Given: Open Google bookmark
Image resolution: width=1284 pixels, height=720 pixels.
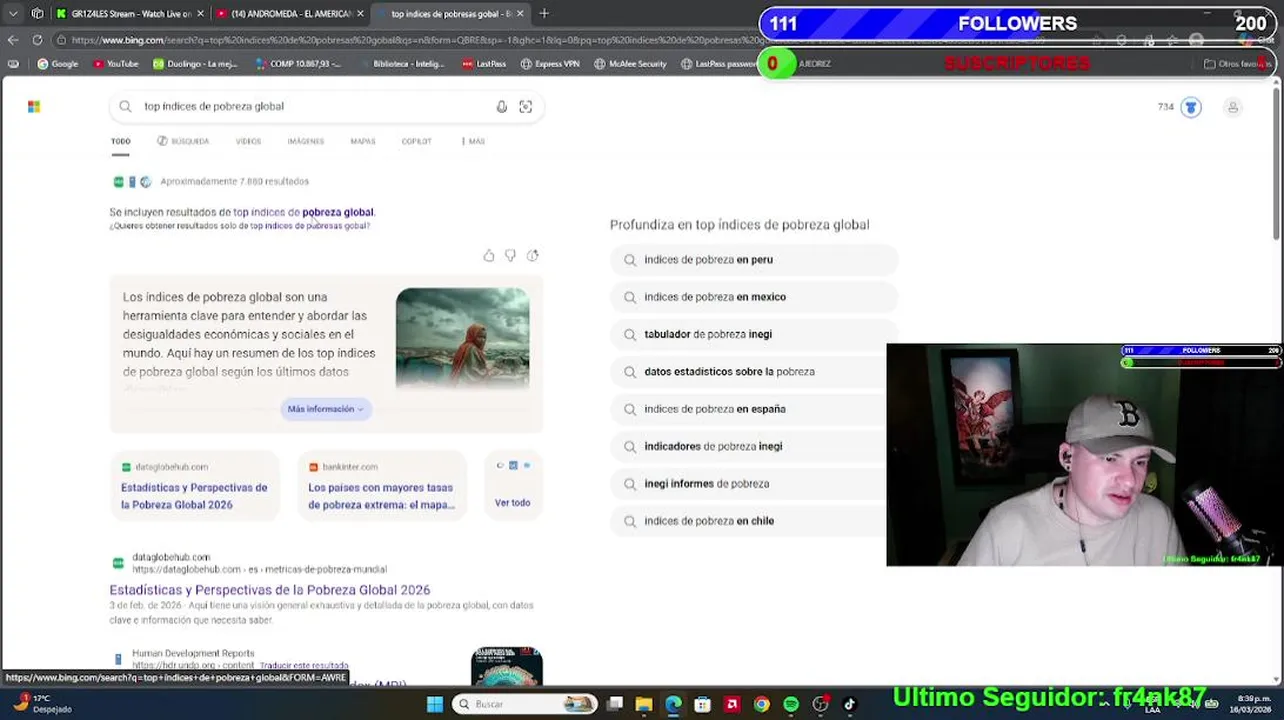Looking at the screenshot, I should pyautogui.click(x=58, y=64).
